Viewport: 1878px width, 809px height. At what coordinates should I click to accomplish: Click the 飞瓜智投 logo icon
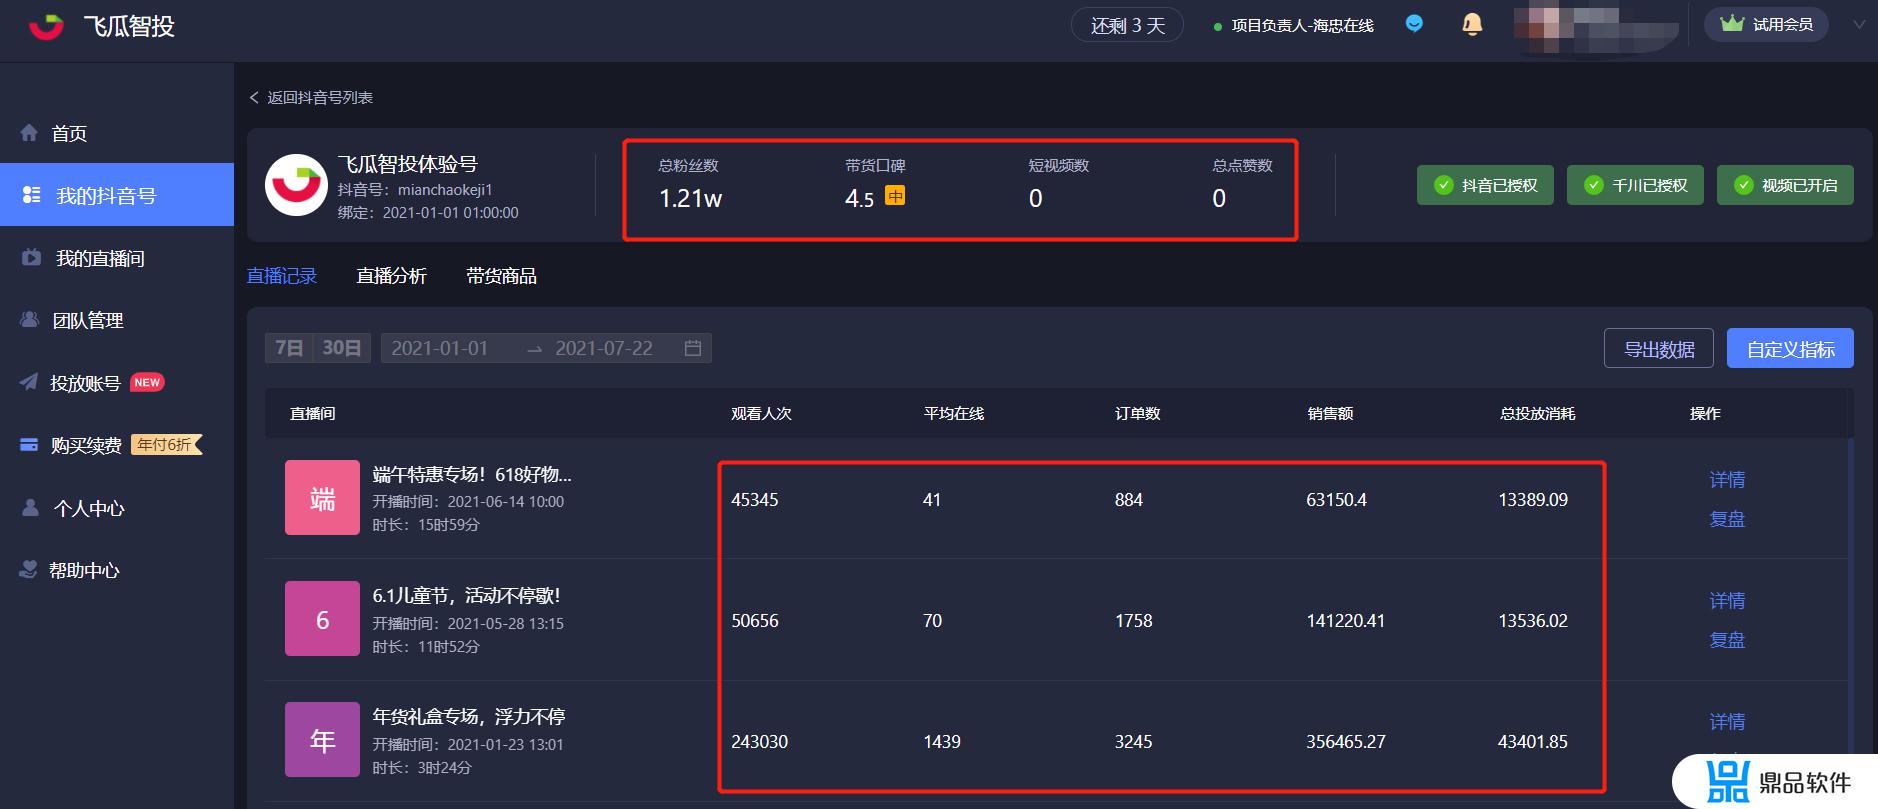point(46,26)
